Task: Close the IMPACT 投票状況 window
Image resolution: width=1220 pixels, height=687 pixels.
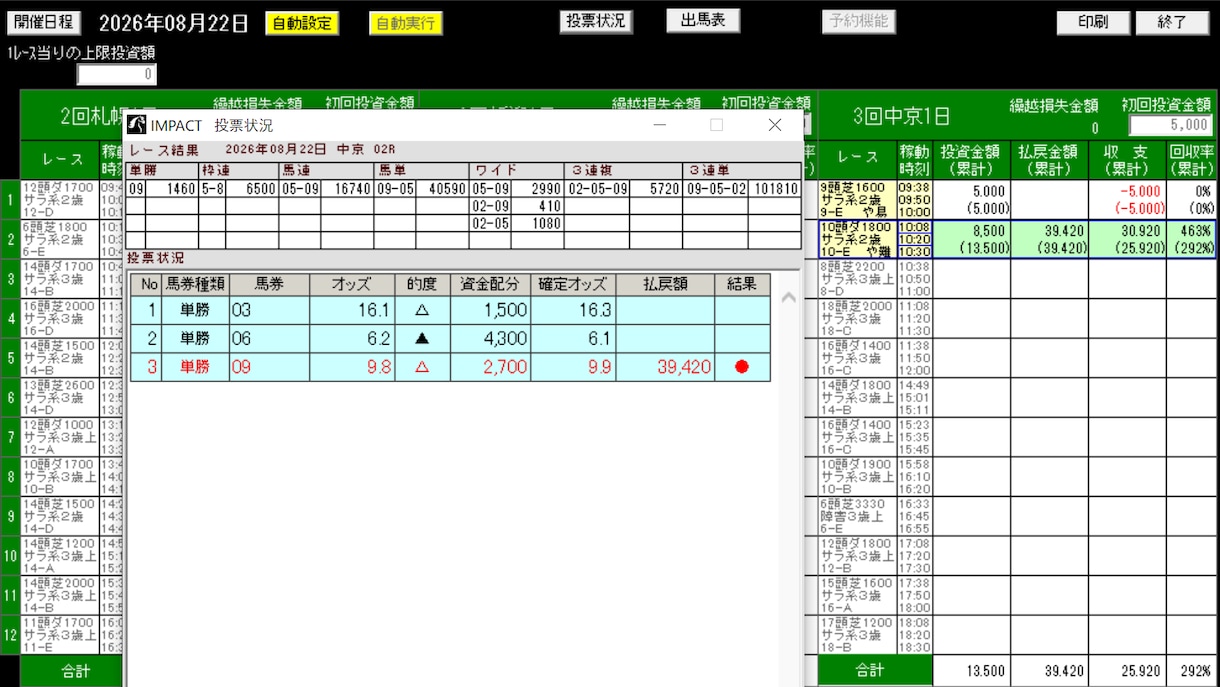Action: click(775, 125)
